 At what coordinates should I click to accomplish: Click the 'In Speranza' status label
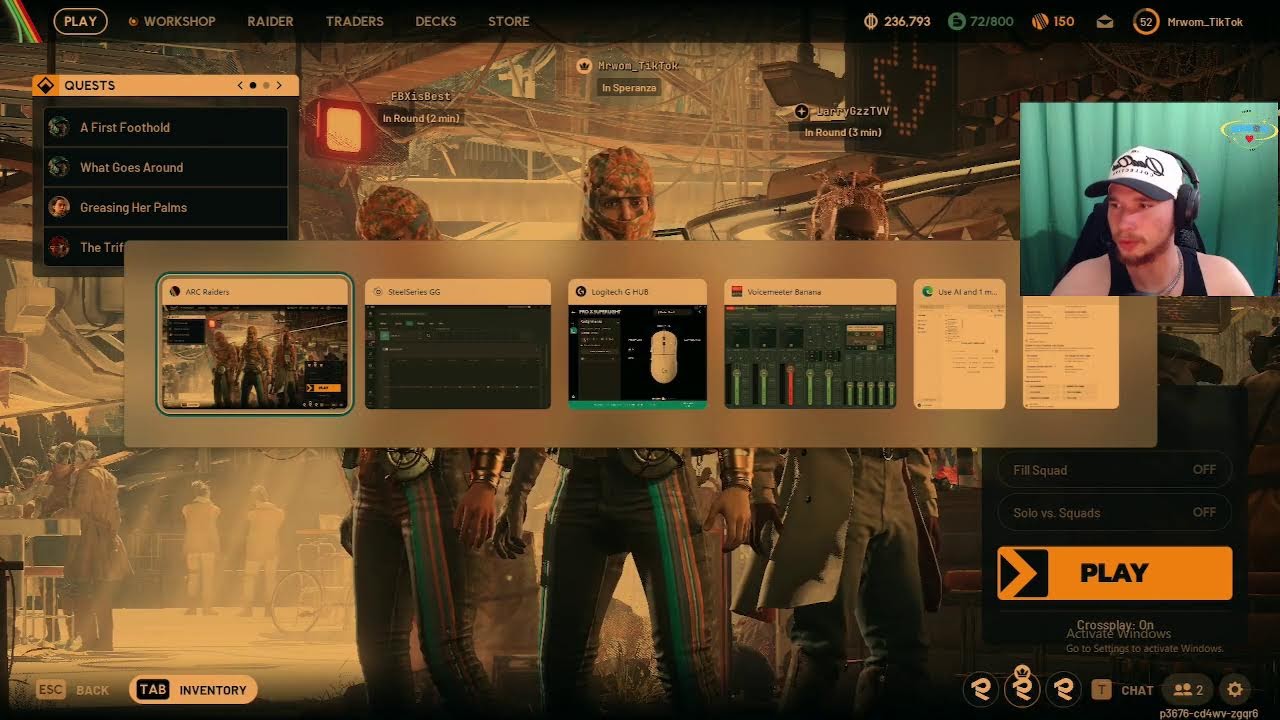point(629,88)
